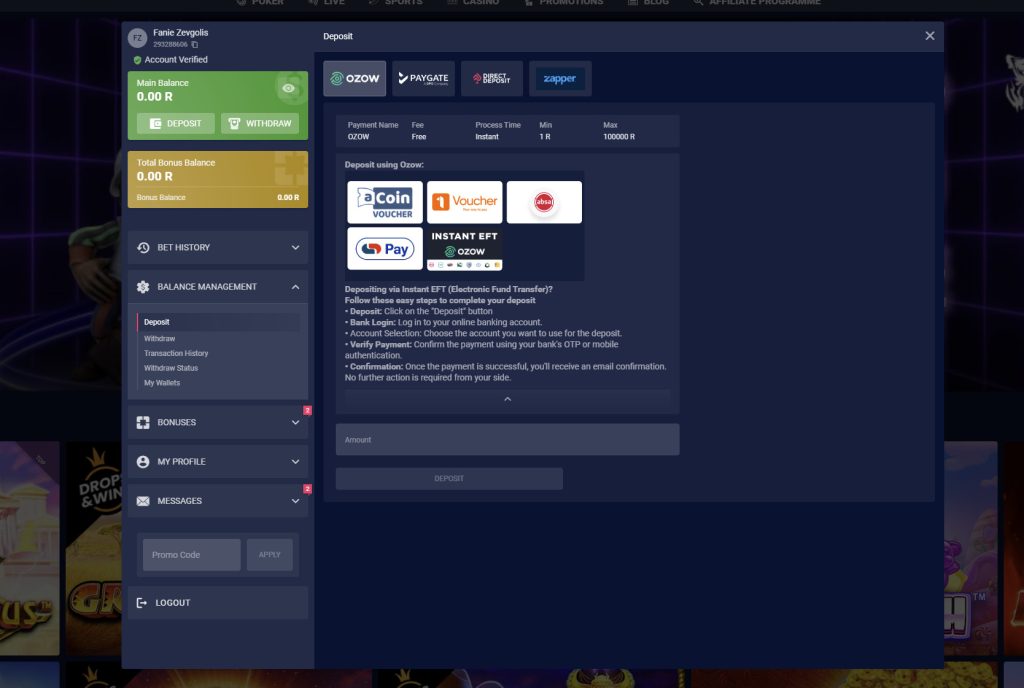This screenshot has height=688, width=1024.
Task: Close the Deposit dialog
Action: 930,36
